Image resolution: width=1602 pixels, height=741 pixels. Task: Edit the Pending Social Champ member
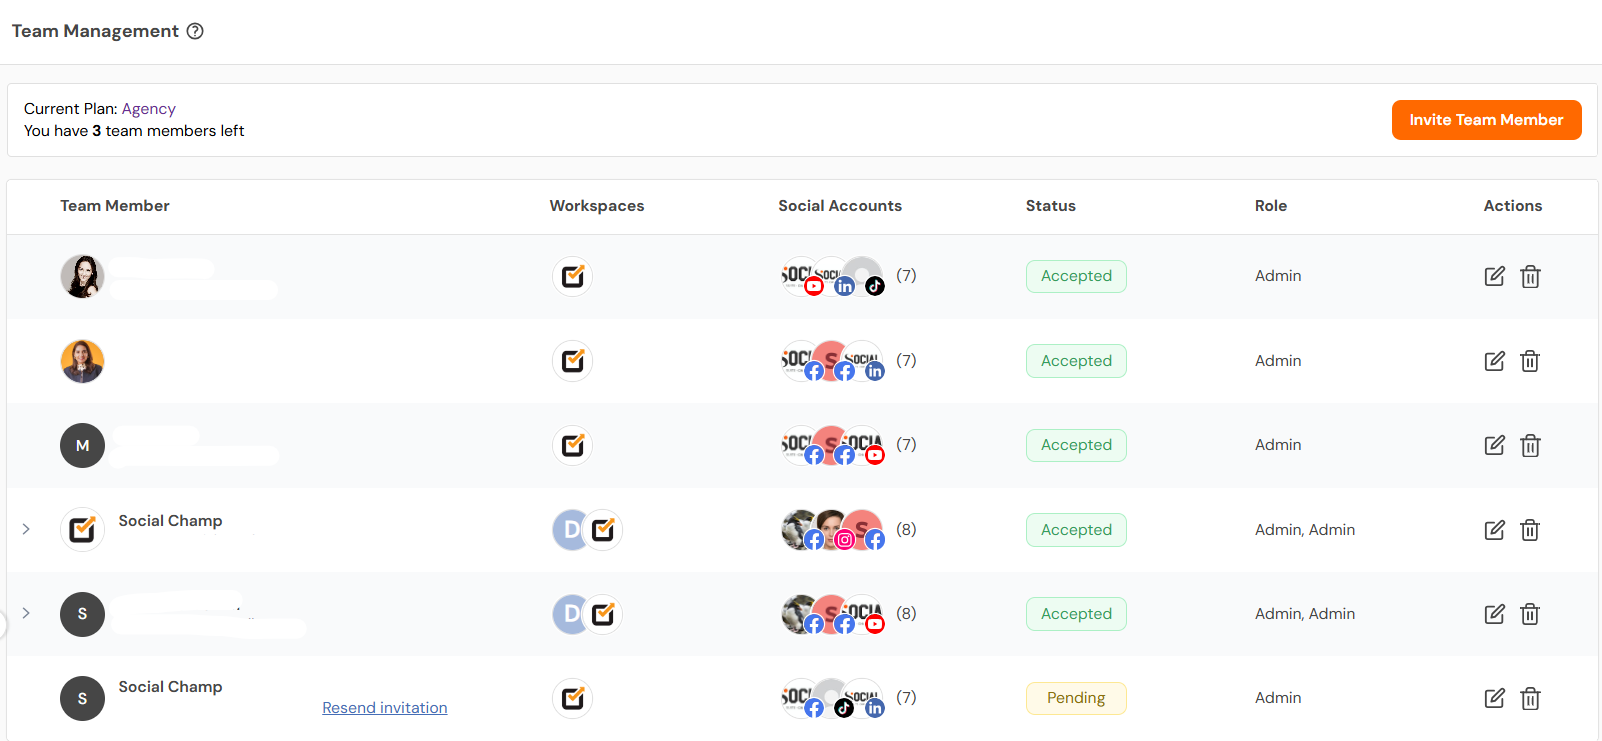pyautogui.click(x=1494, y=698)
